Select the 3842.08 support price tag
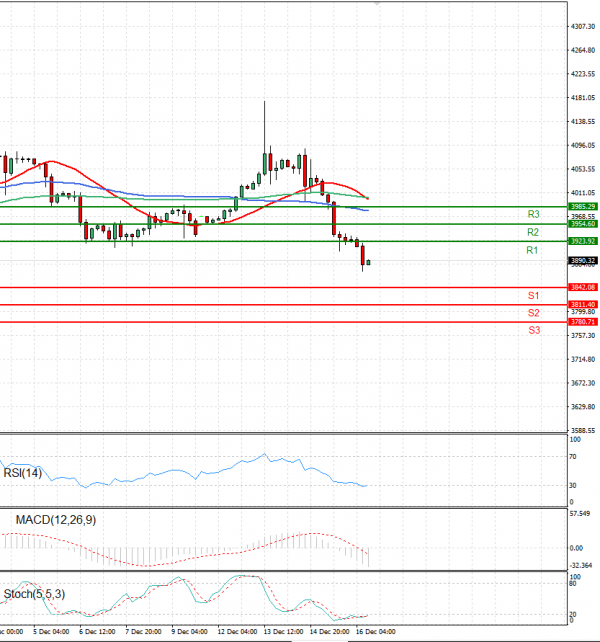 click(x=583, y=287)
